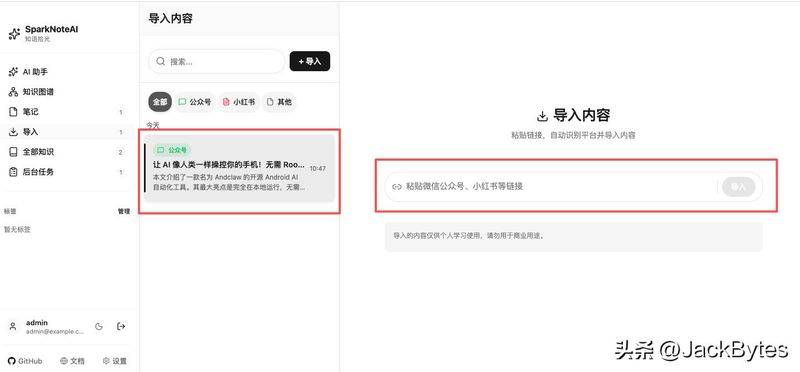
Task: Click the 导入 download icon in sidebar
Action: [x=13, y=132]
